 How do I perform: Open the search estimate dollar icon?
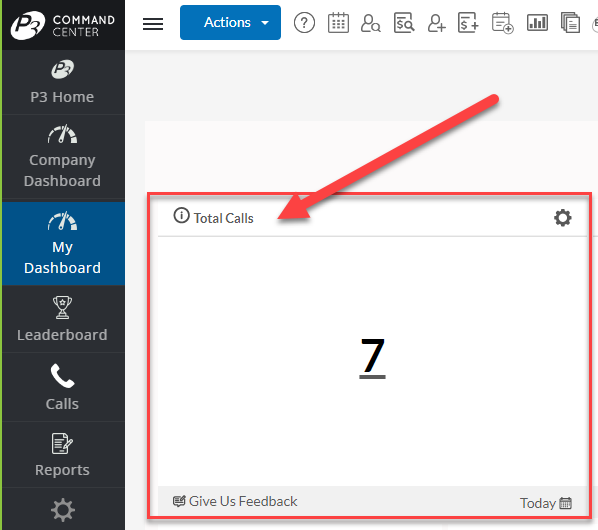[404, 23]
